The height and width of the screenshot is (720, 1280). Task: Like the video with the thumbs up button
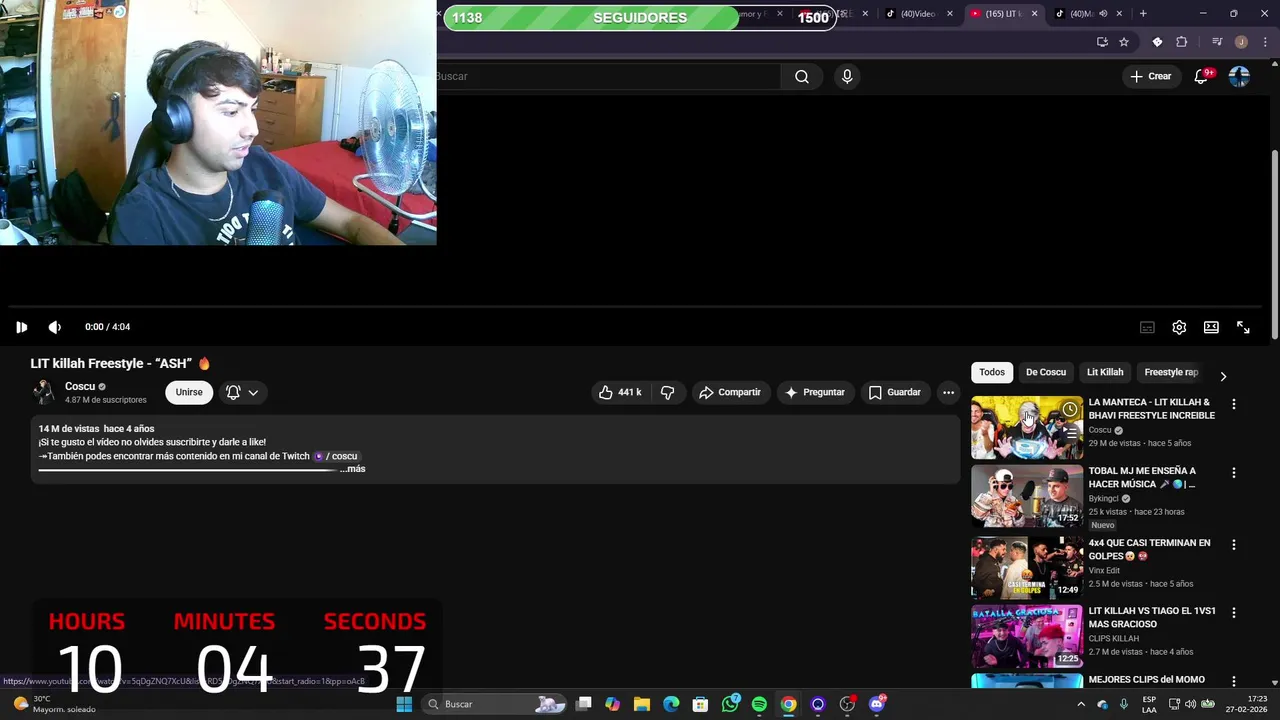click(x=620, y=392)
